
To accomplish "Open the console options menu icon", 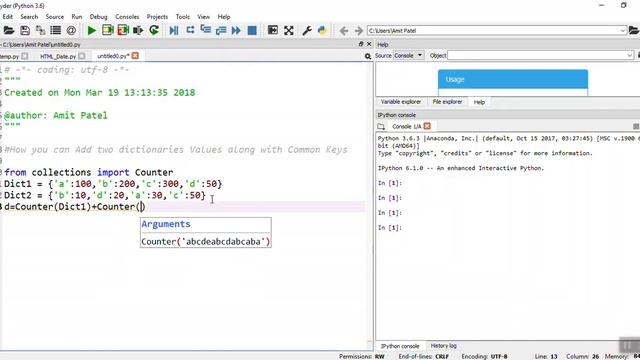I will [x=636, y=127].
